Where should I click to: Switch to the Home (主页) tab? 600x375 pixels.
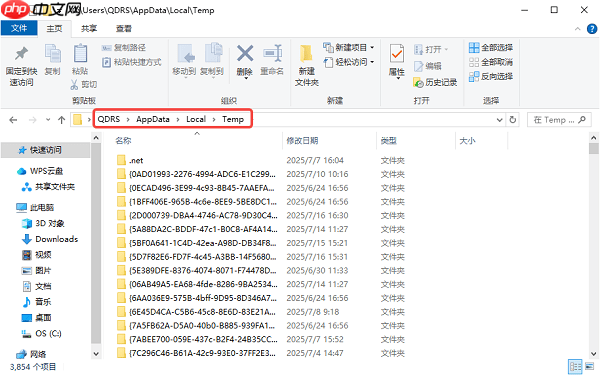[x=54, y=29]
